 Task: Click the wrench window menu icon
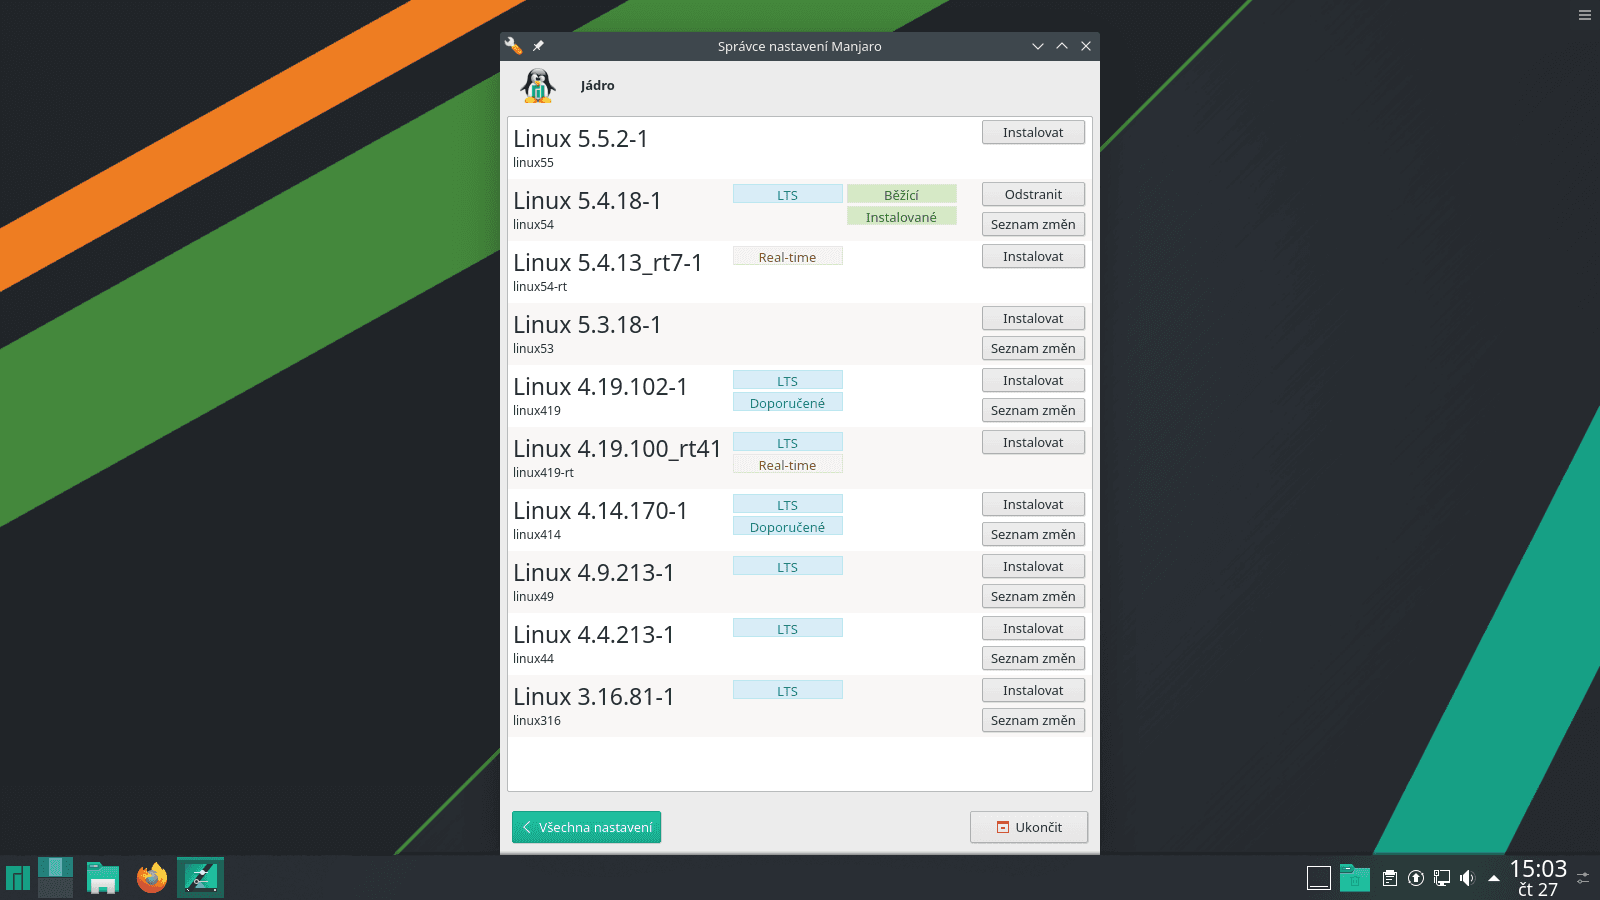point(513,46)
